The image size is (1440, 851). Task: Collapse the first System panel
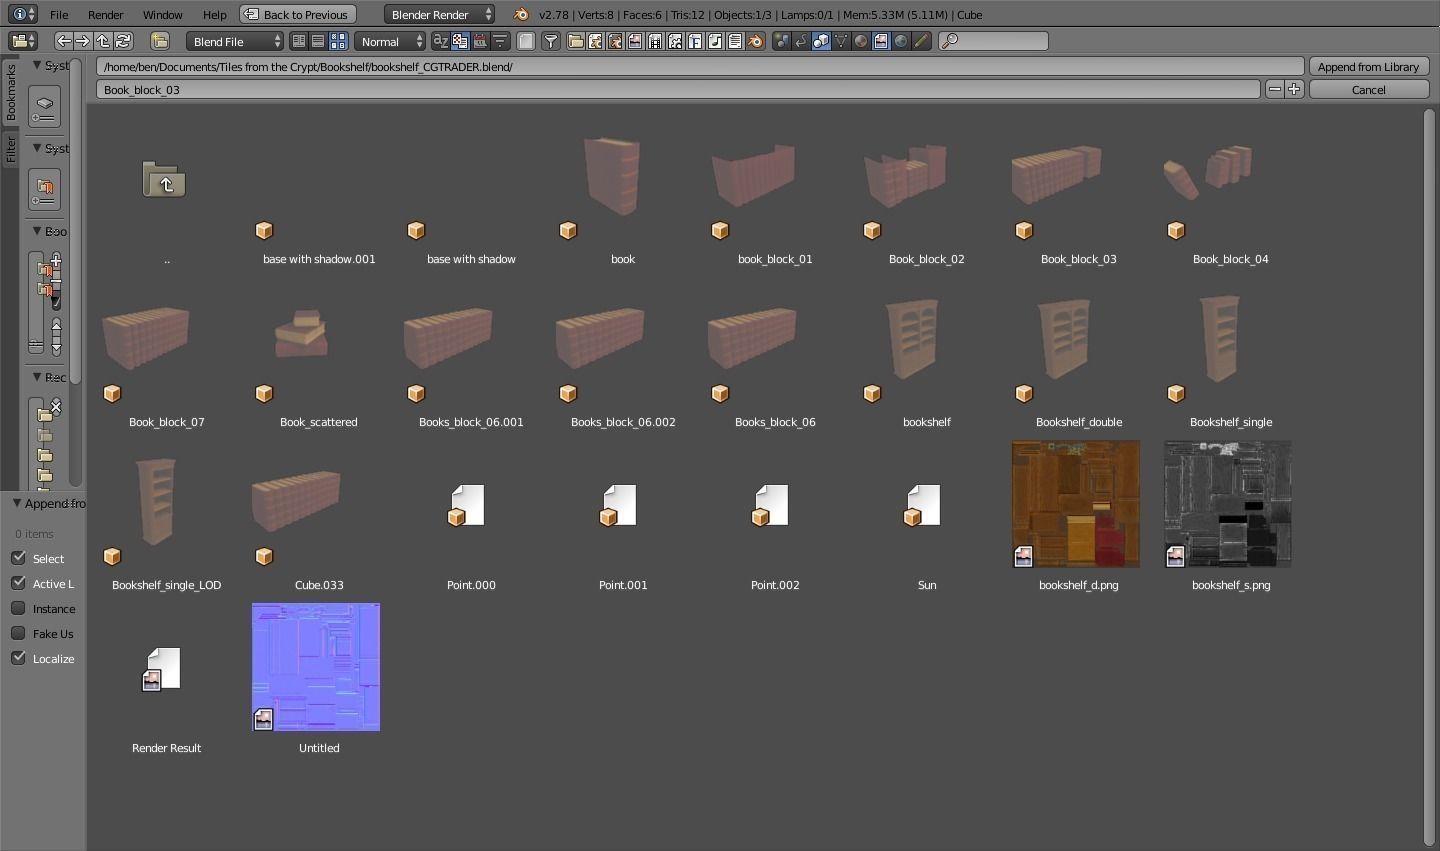click(x=37, y=65)
